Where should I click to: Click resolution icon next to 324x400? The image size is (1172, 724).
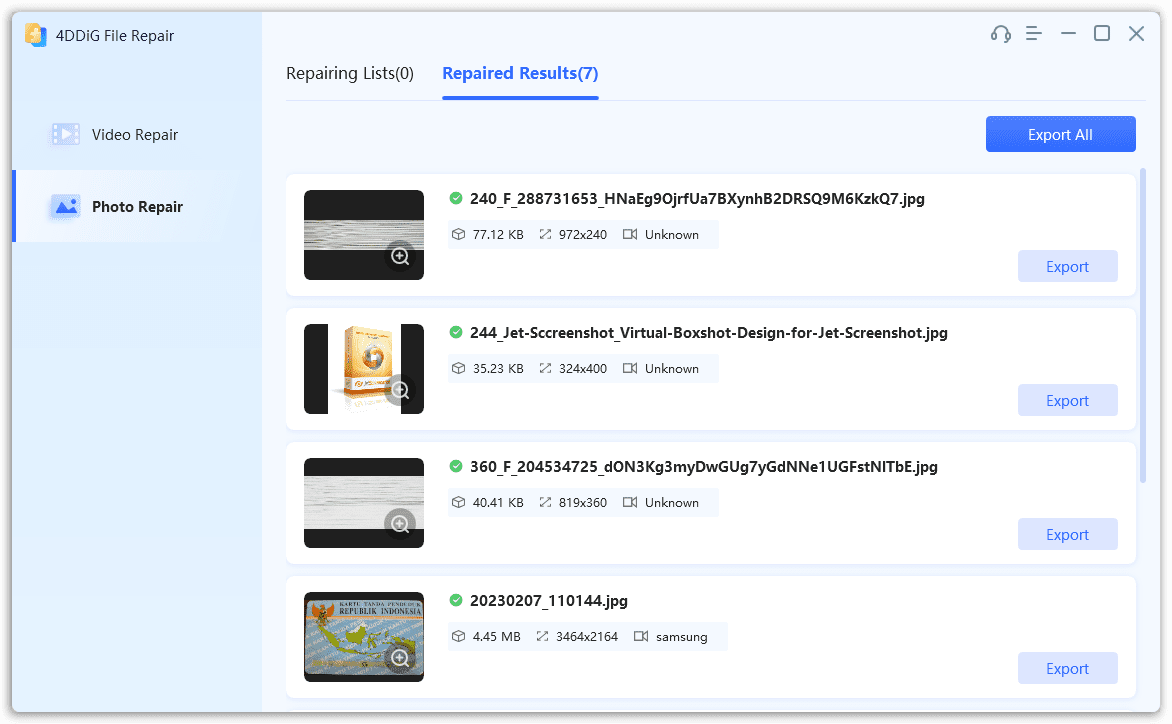point(546,368)
